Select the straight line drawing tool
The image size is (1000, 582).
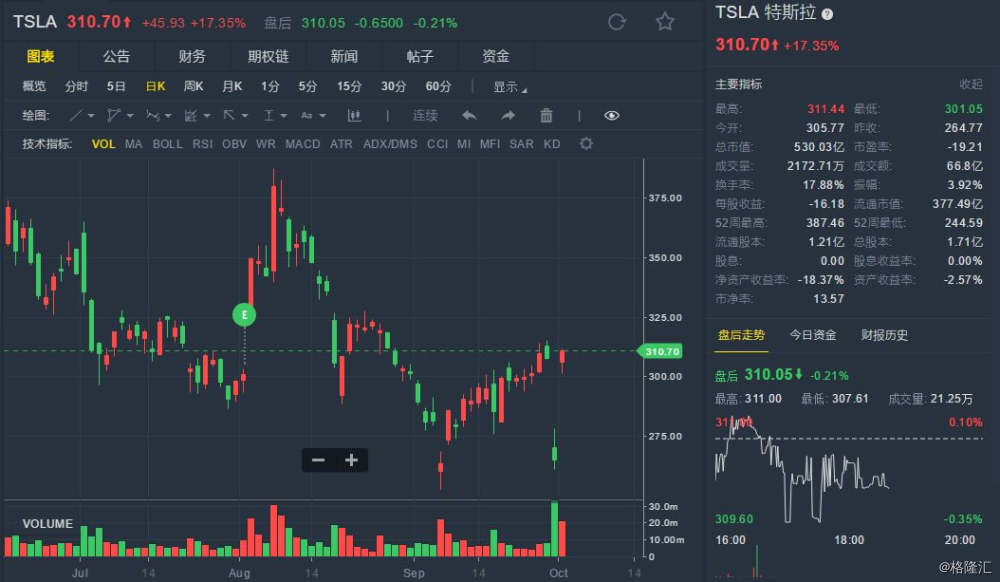[76, 115]
